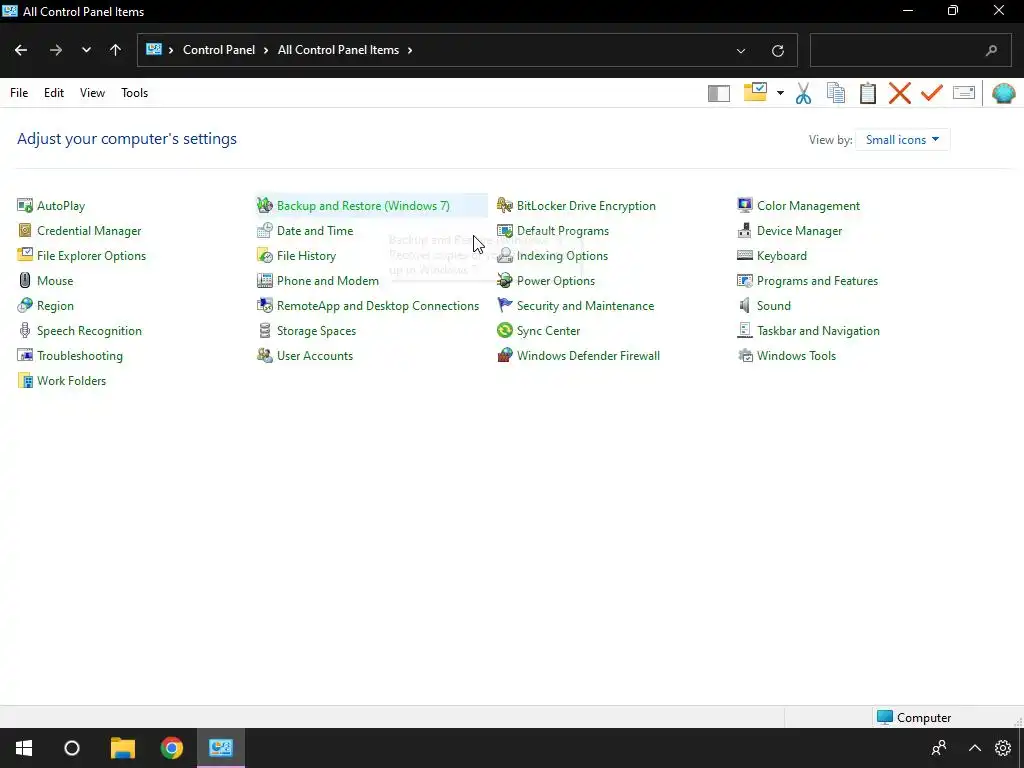This screenshot has height=768, width=1024.
Task: Launch Google Chrome from the taskbar
Action: (172, 748)
